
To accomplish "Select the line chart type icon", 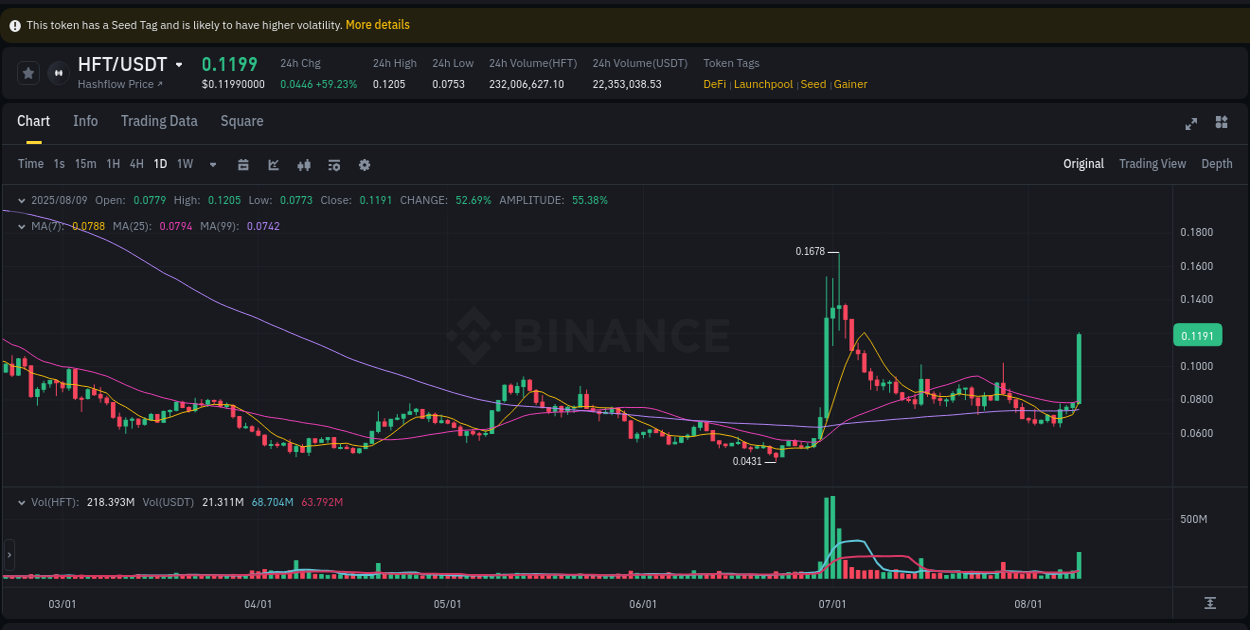I will coord(273,163).
